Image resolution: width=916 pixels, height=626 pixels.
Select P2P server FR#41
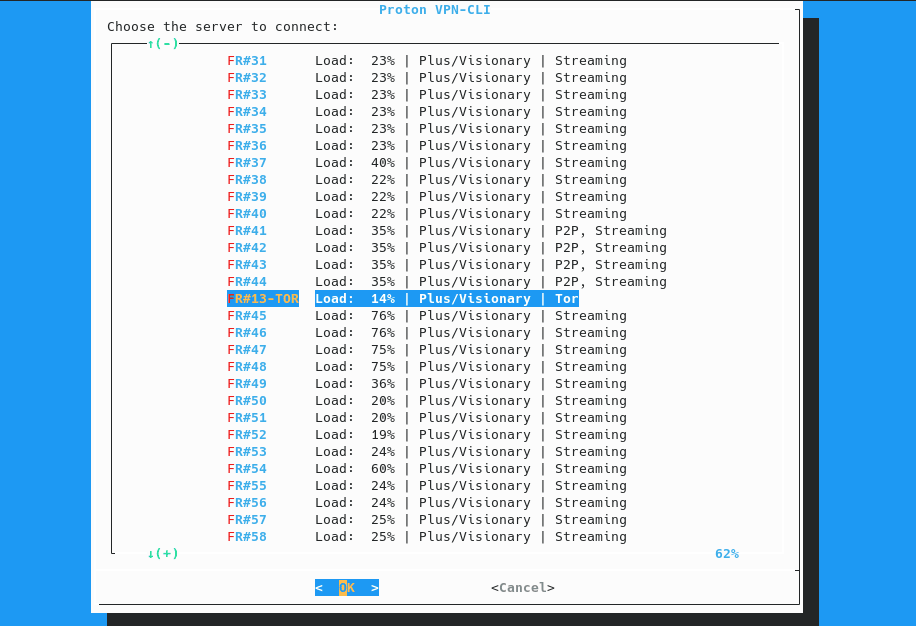pyautogui.click(x=447, y=231)
